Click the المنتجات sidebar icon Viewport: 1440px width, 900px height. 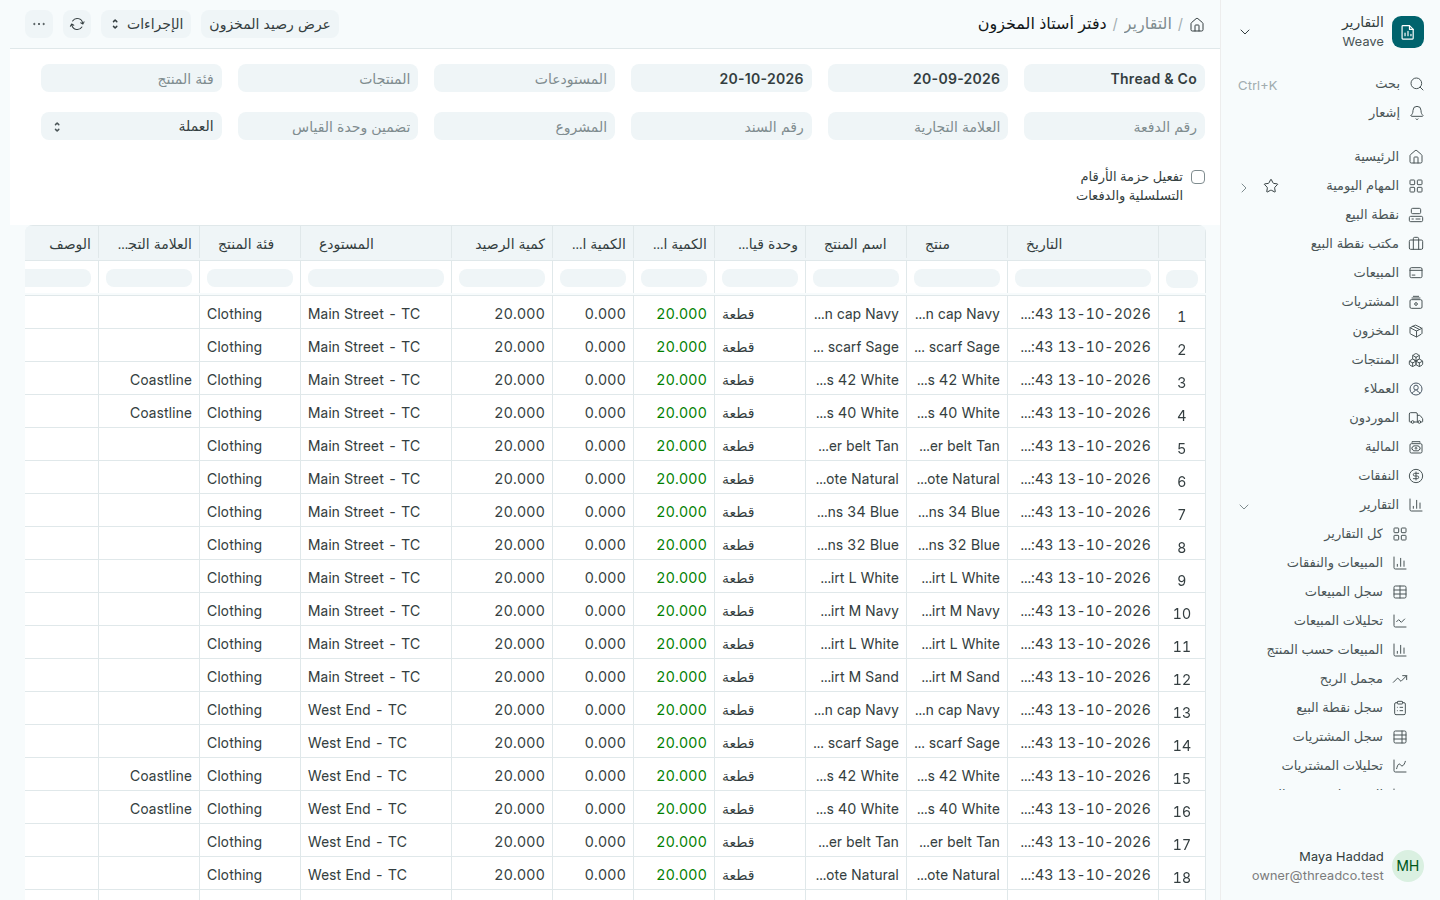coord(1416,360)
